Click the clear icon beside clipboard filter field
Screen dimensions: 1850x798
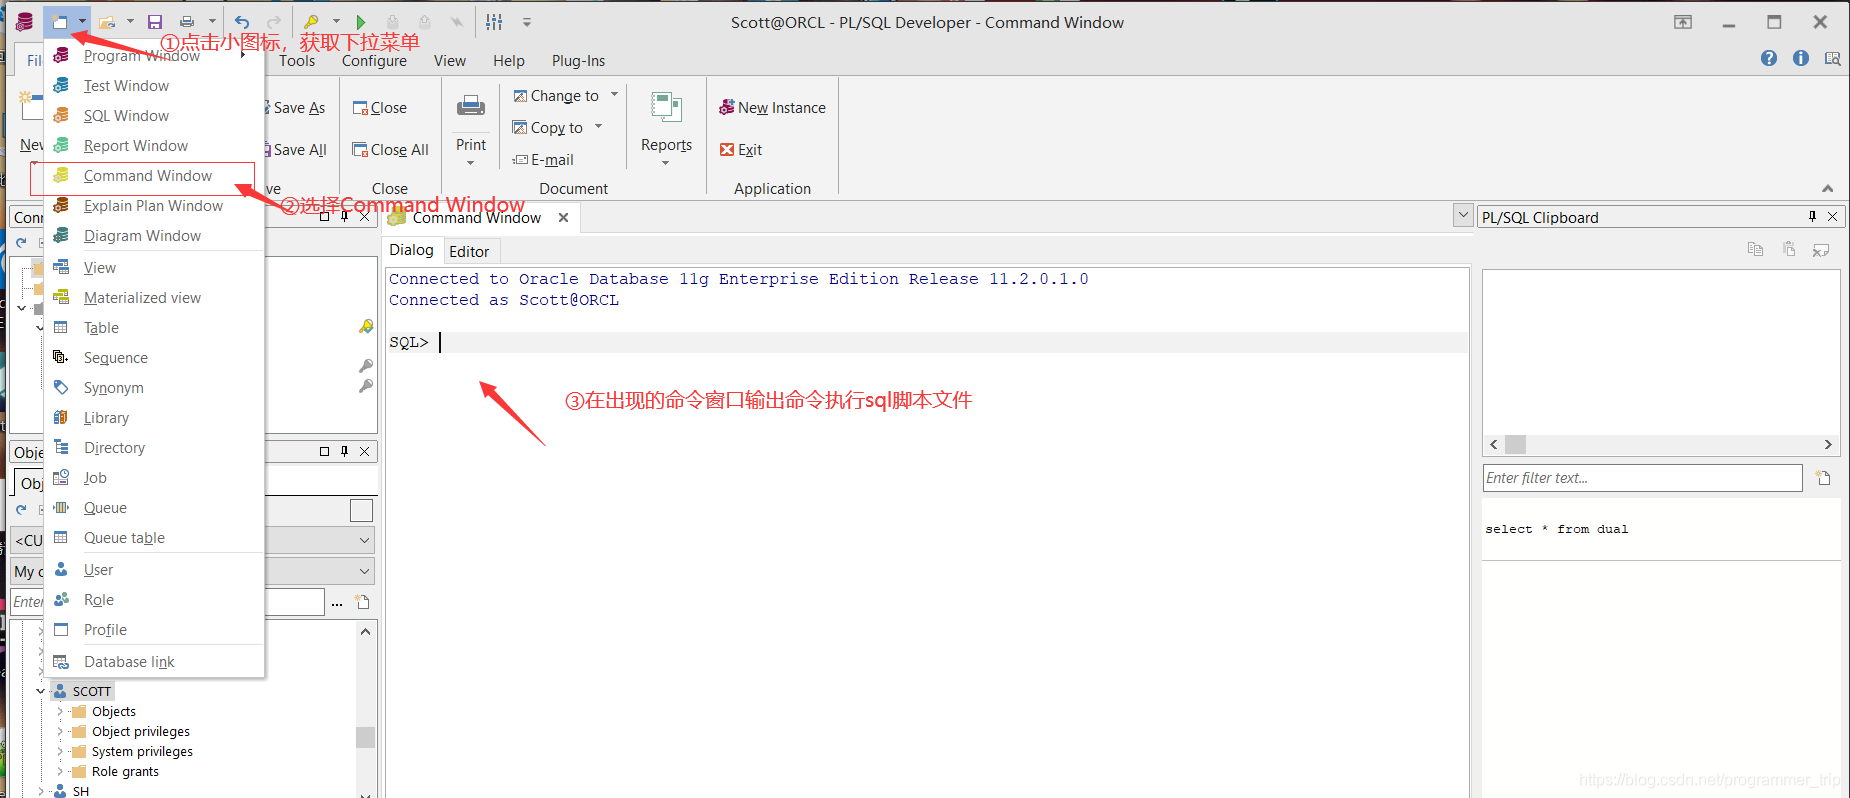tap(1823, 478)
